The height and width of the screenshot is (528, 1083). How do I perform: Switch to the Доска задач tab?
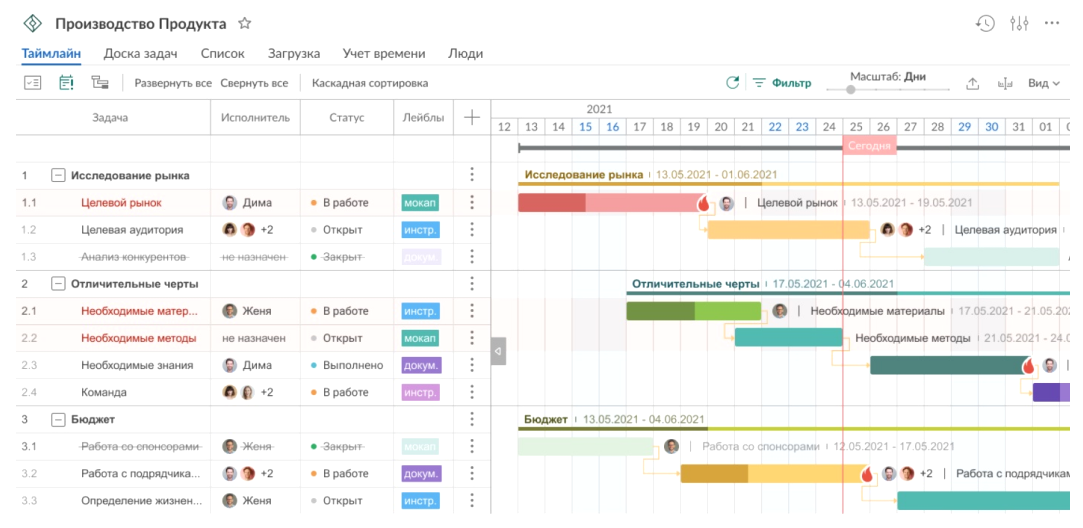(140, 54)
